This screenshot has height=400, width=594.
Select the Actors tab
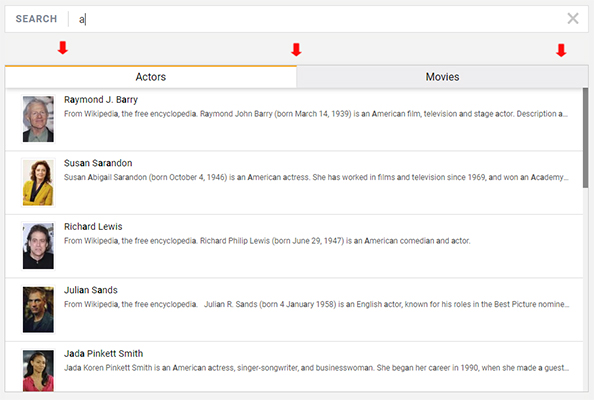click(151, 77)
